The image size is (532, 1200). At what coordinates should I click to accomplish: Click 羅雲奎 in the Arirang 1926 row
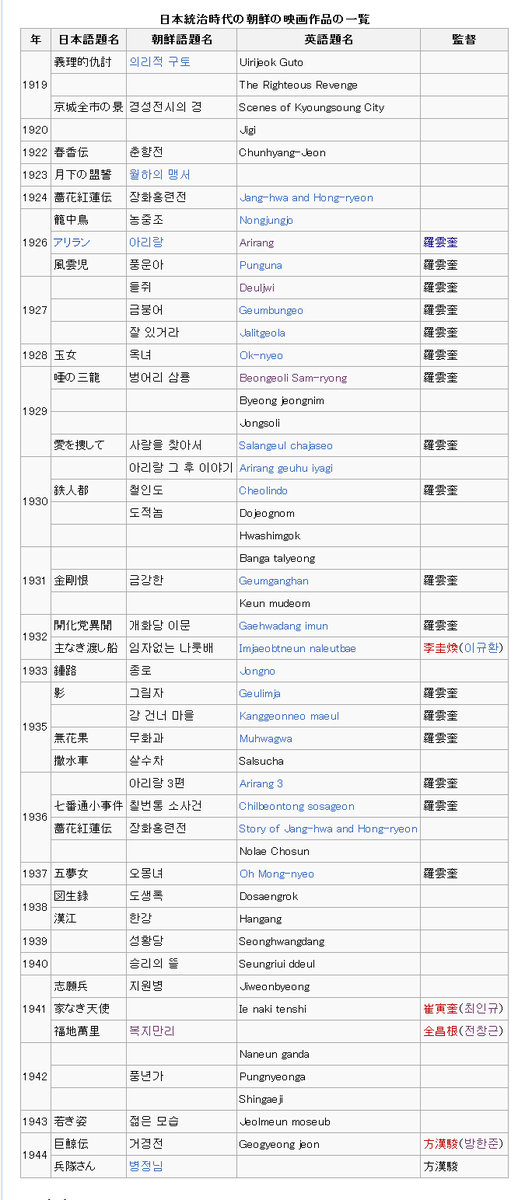click(x=441, y=243)
